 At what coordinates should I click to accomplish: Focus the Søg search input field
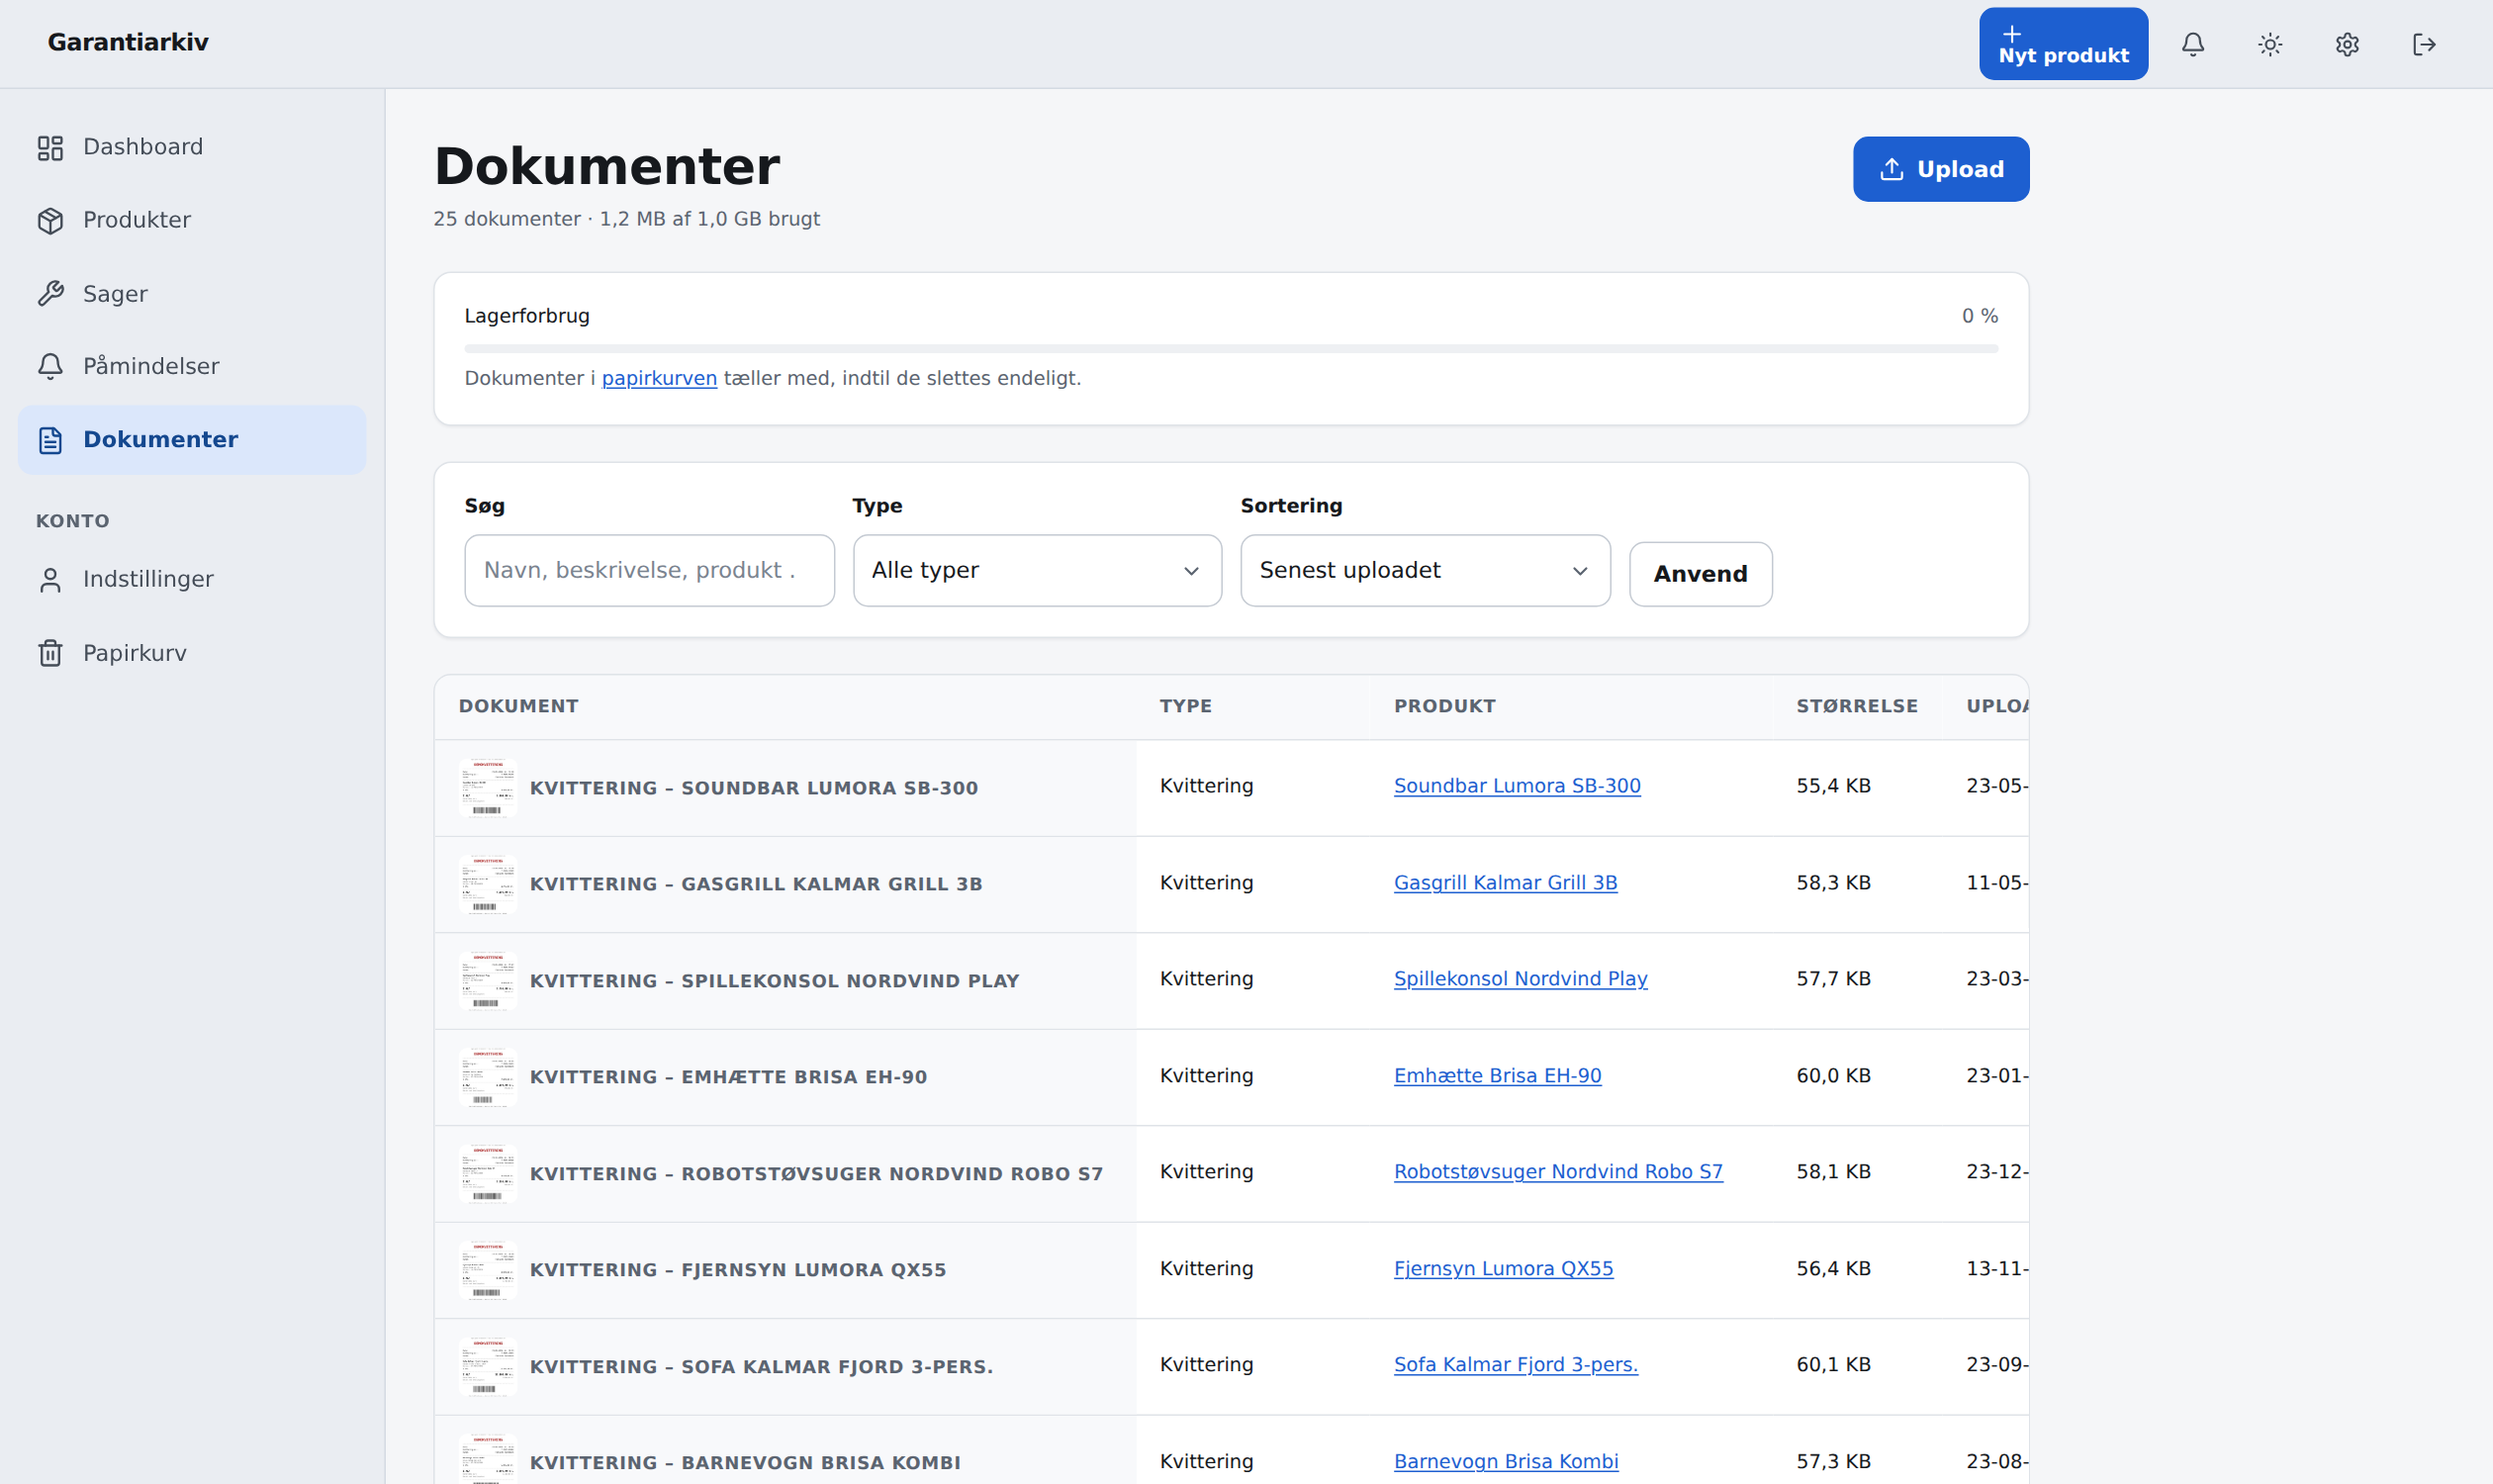(x=649, y=570)
